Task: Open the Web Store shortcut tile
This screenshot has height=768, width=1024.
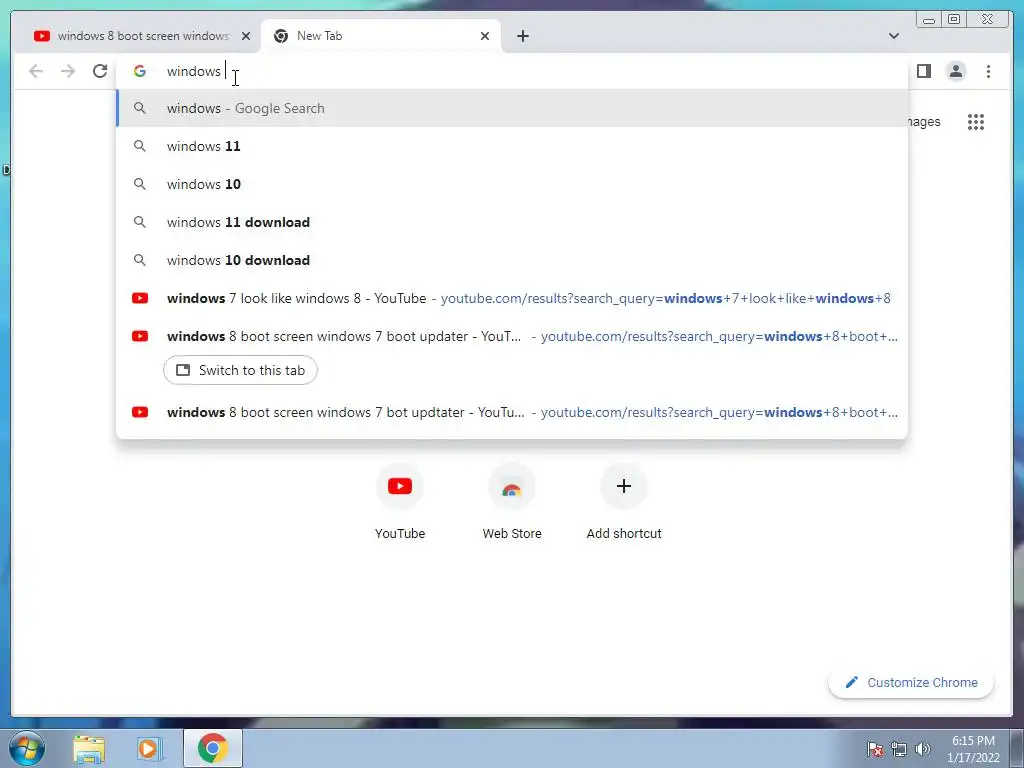Action: point(512,501)
